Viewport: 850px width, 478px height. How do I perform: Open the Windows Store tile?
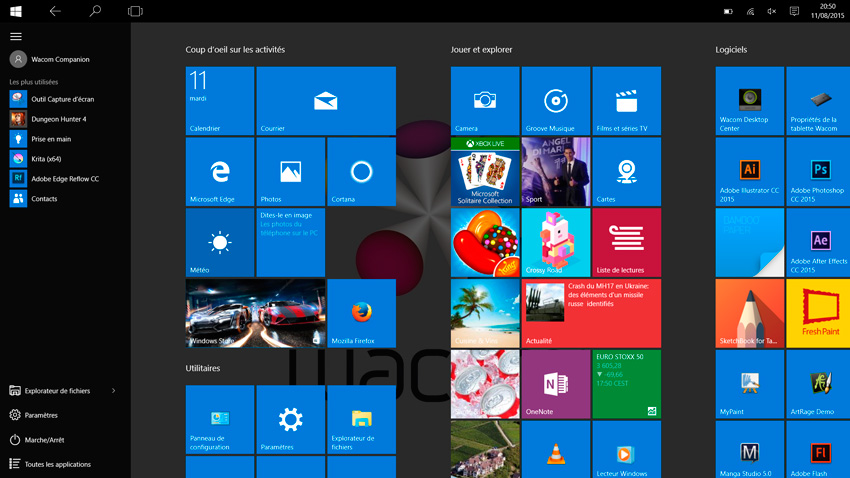[255, 313]
